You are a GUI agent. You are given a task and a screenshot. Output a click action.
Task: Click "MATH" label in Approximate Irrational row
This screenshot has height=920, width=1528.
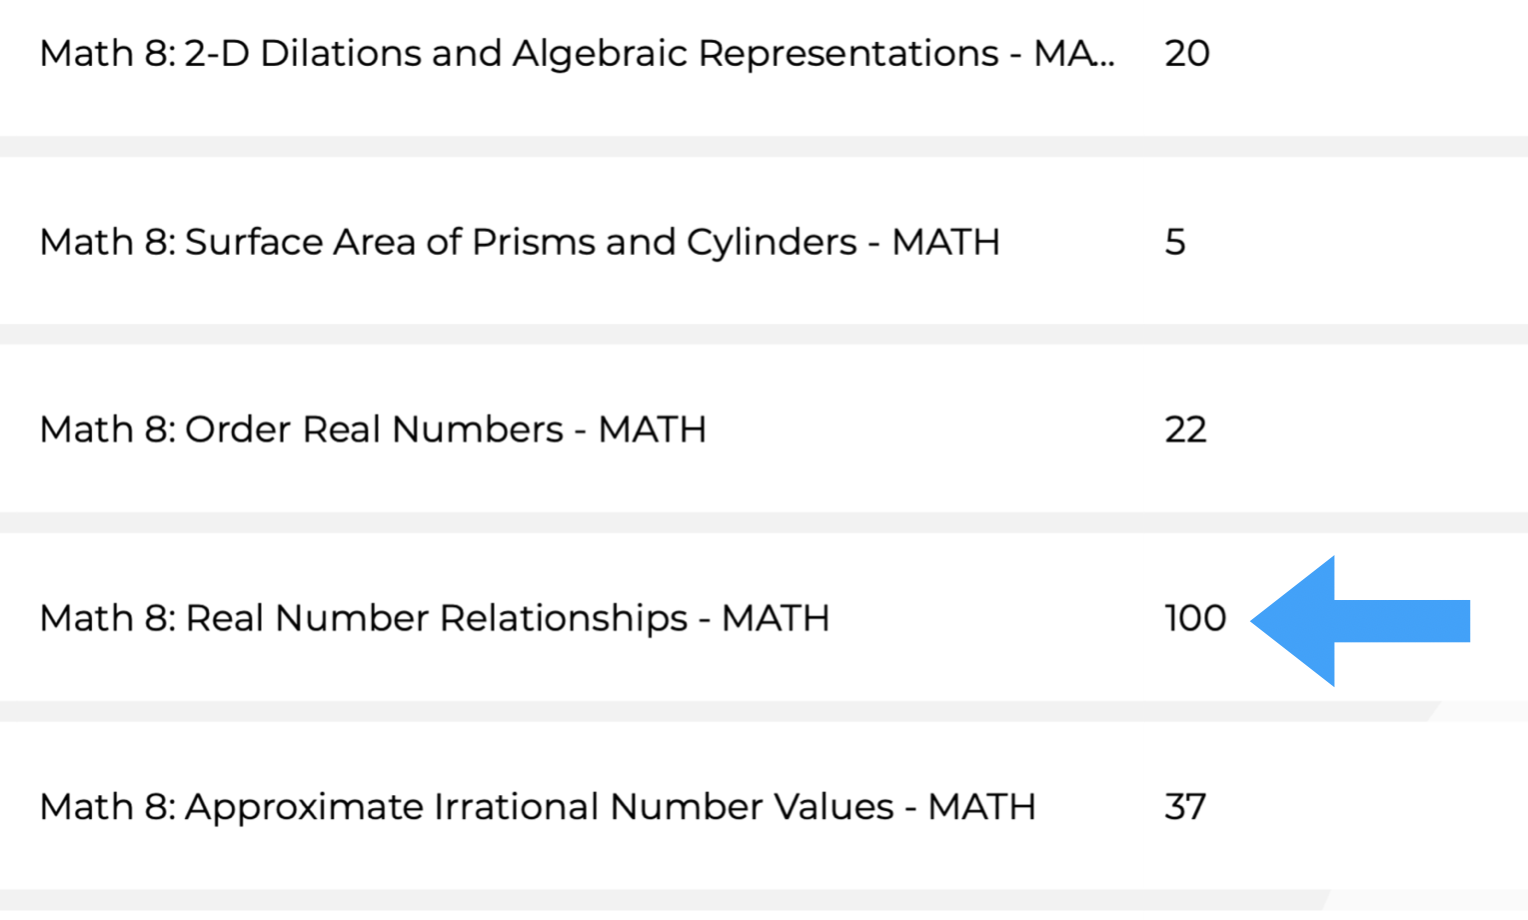click(981, 807)
